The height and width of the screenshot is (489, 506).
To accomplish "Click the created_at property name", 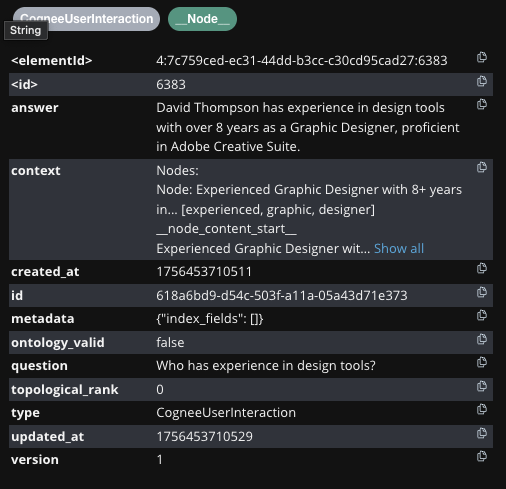I will click(x=45, y=272).
